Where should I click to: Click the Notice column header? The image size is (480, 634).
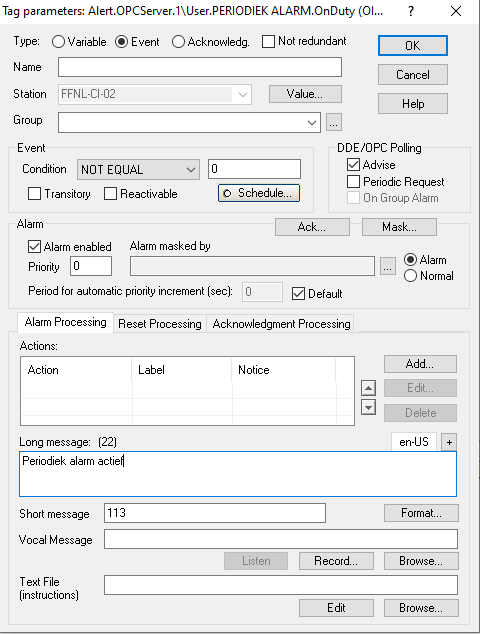click(284, 370)
